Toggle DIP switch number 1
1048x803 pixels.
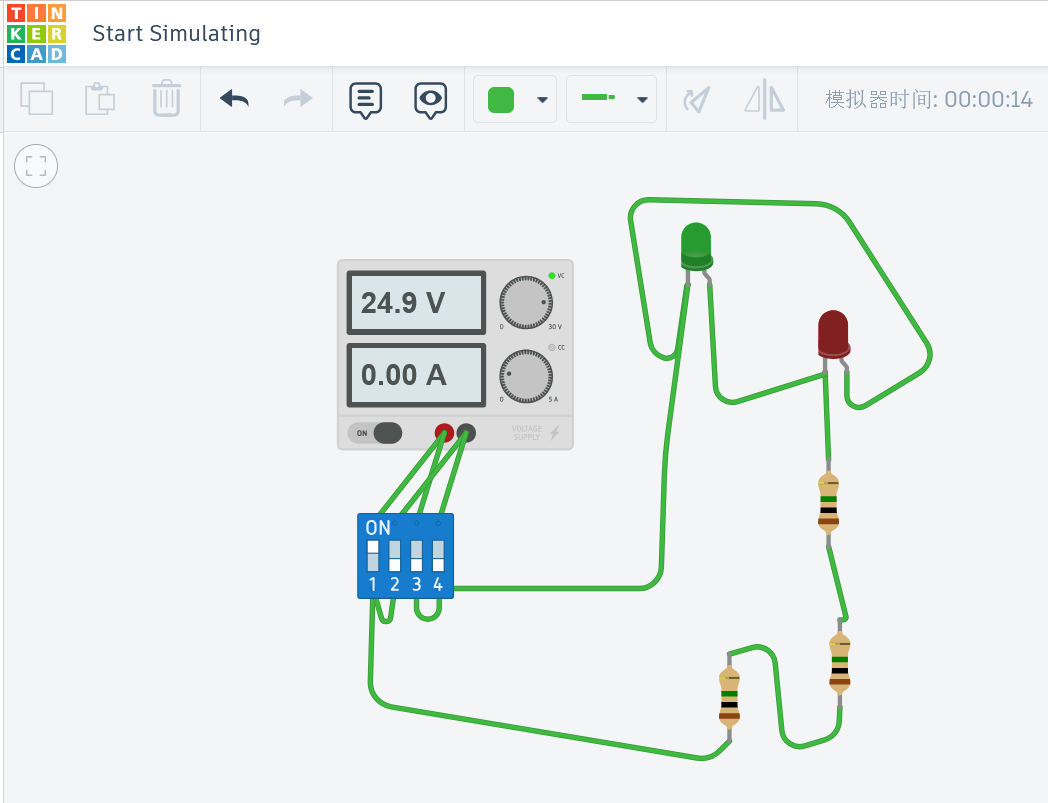[373, 556]
